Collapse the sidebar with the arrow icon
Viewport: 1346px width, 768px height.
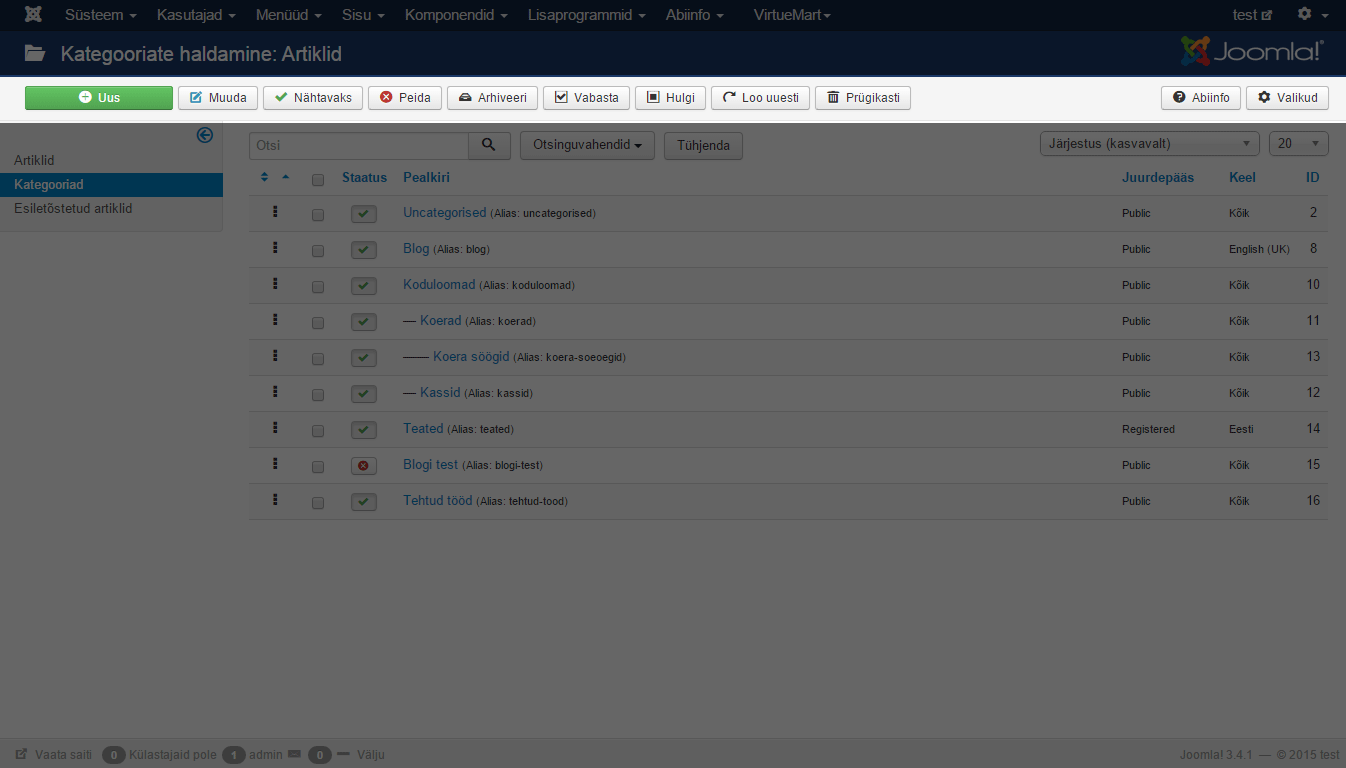205,135
